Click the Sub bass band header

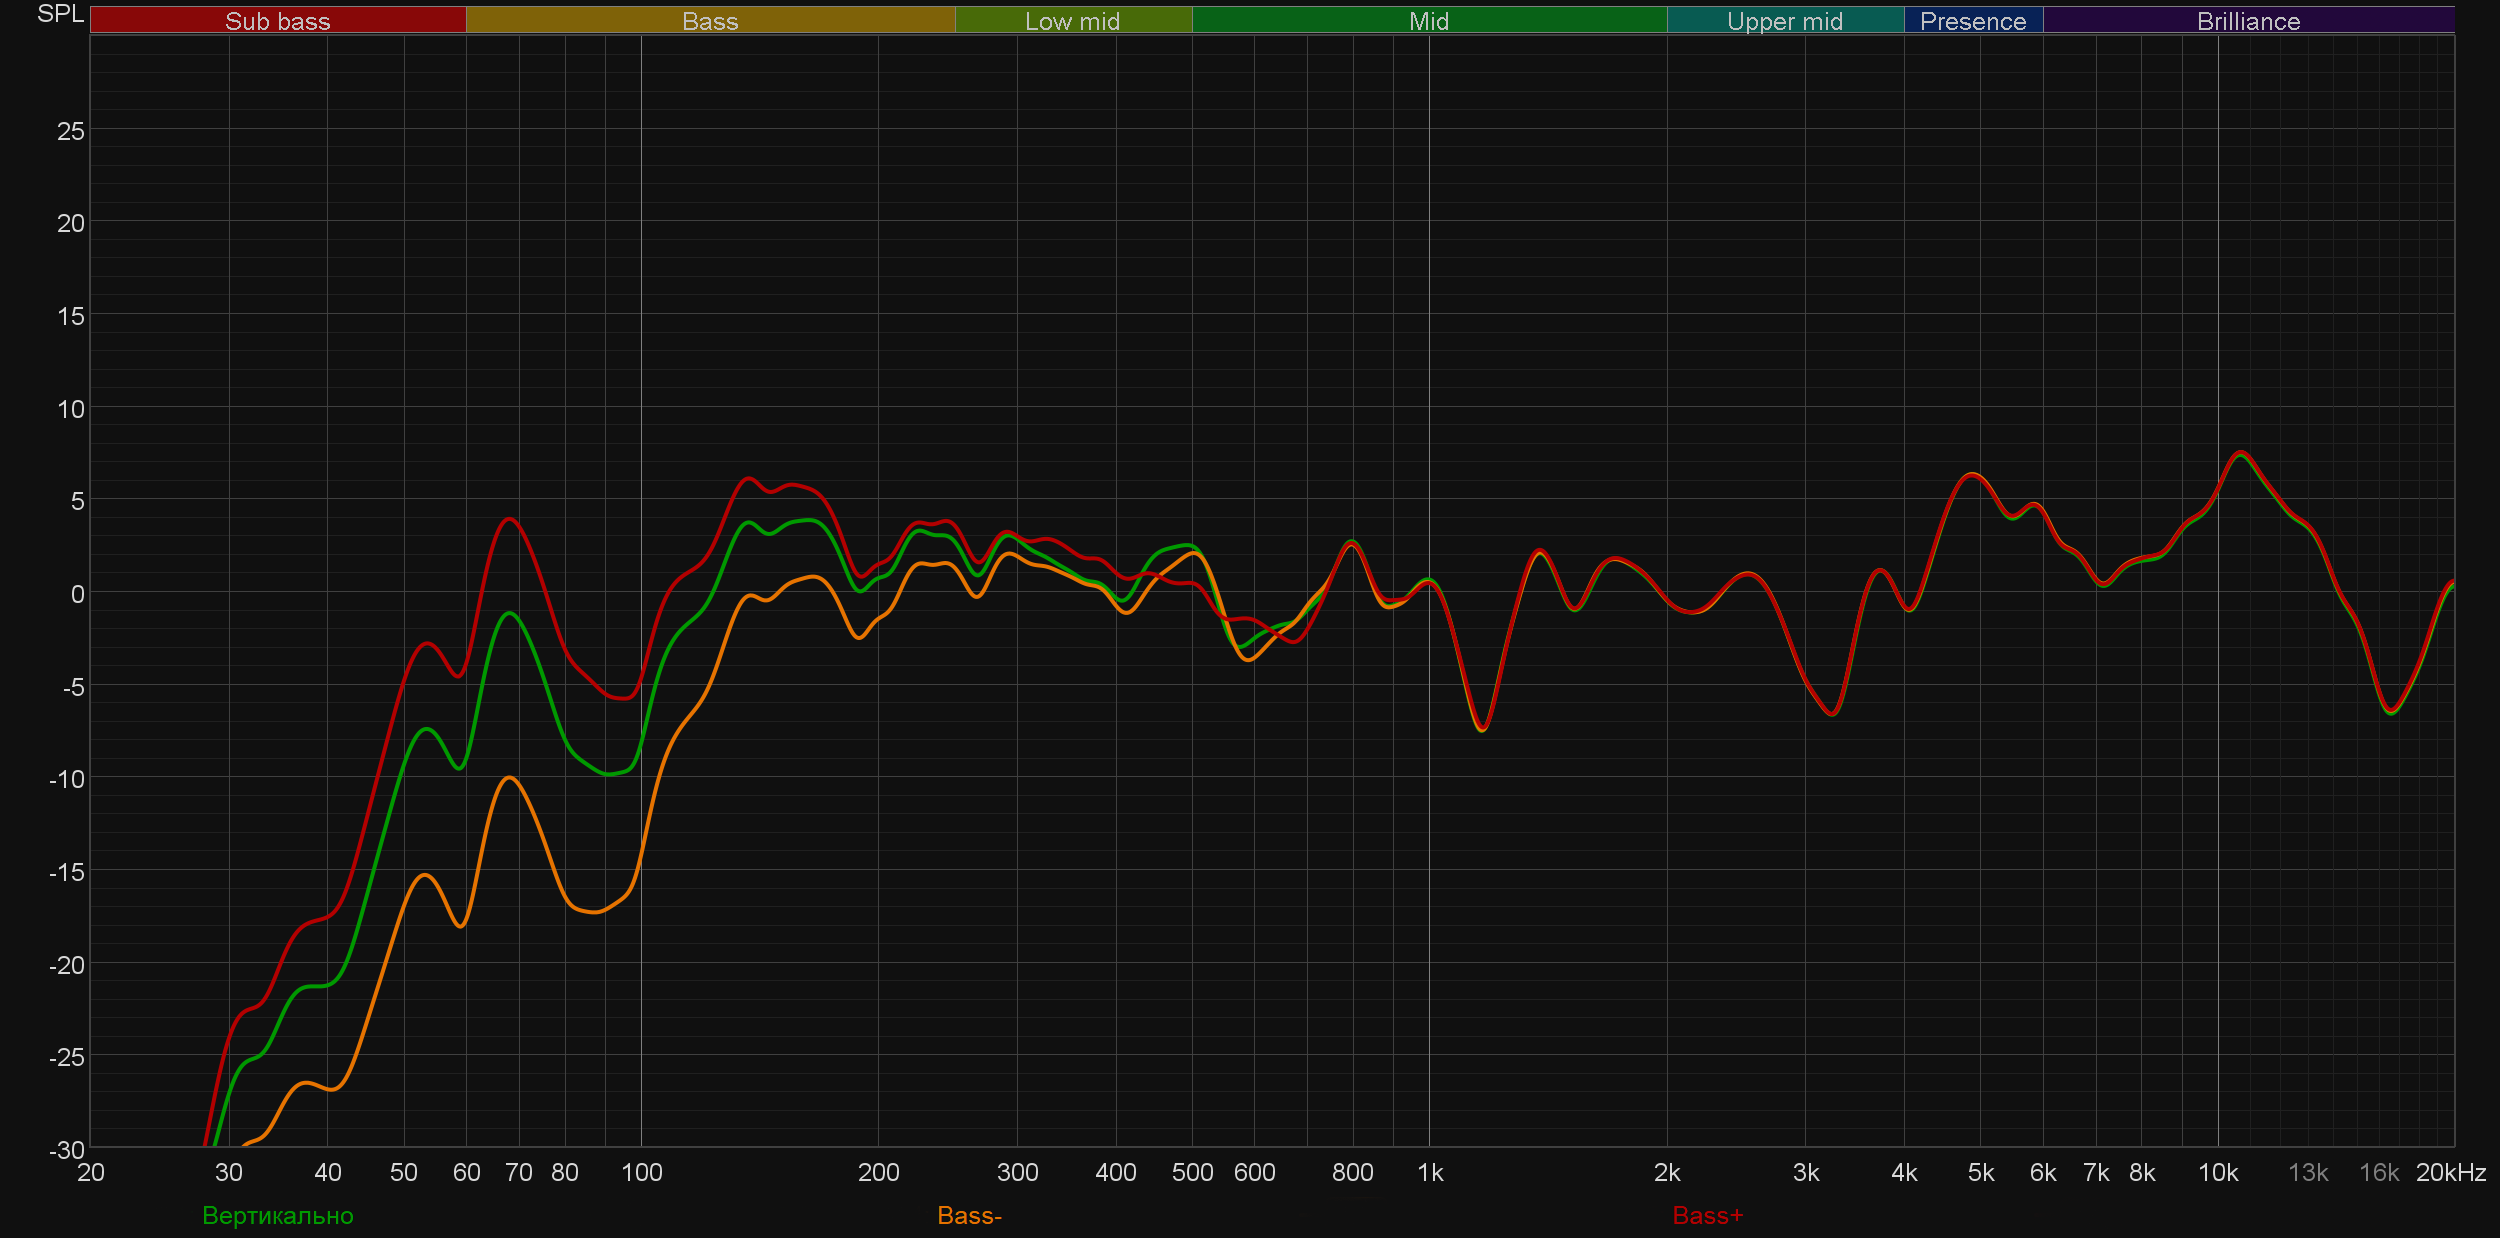coord(277,21)
